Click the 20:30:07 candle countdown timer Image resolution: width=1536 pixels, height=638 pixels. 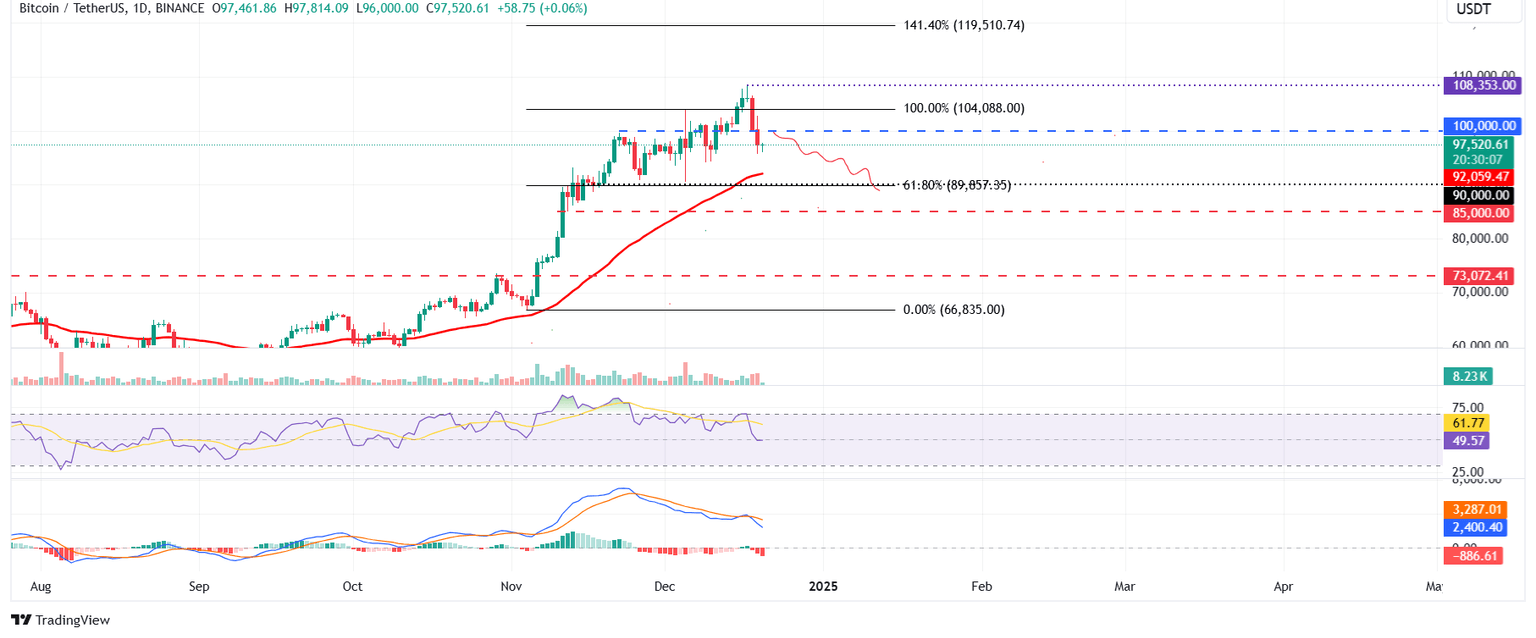(x=1478, y=157)
